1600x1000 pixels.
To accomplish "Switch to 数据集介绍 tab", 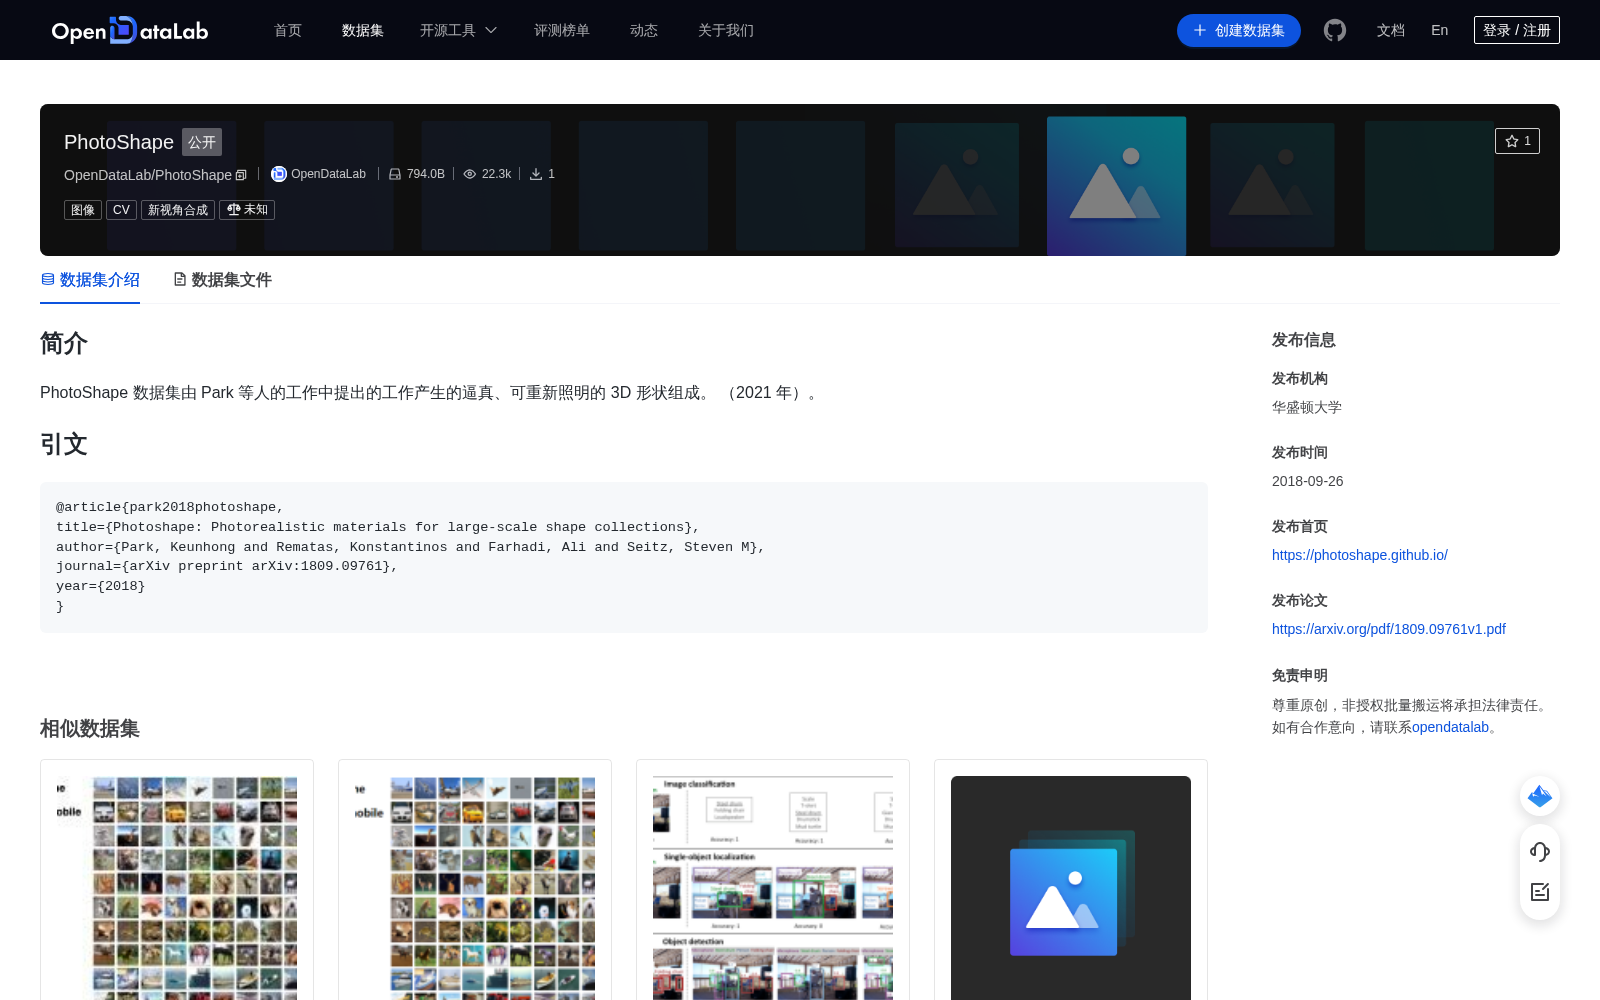I will pyautogui.click(x=90, y=280).
